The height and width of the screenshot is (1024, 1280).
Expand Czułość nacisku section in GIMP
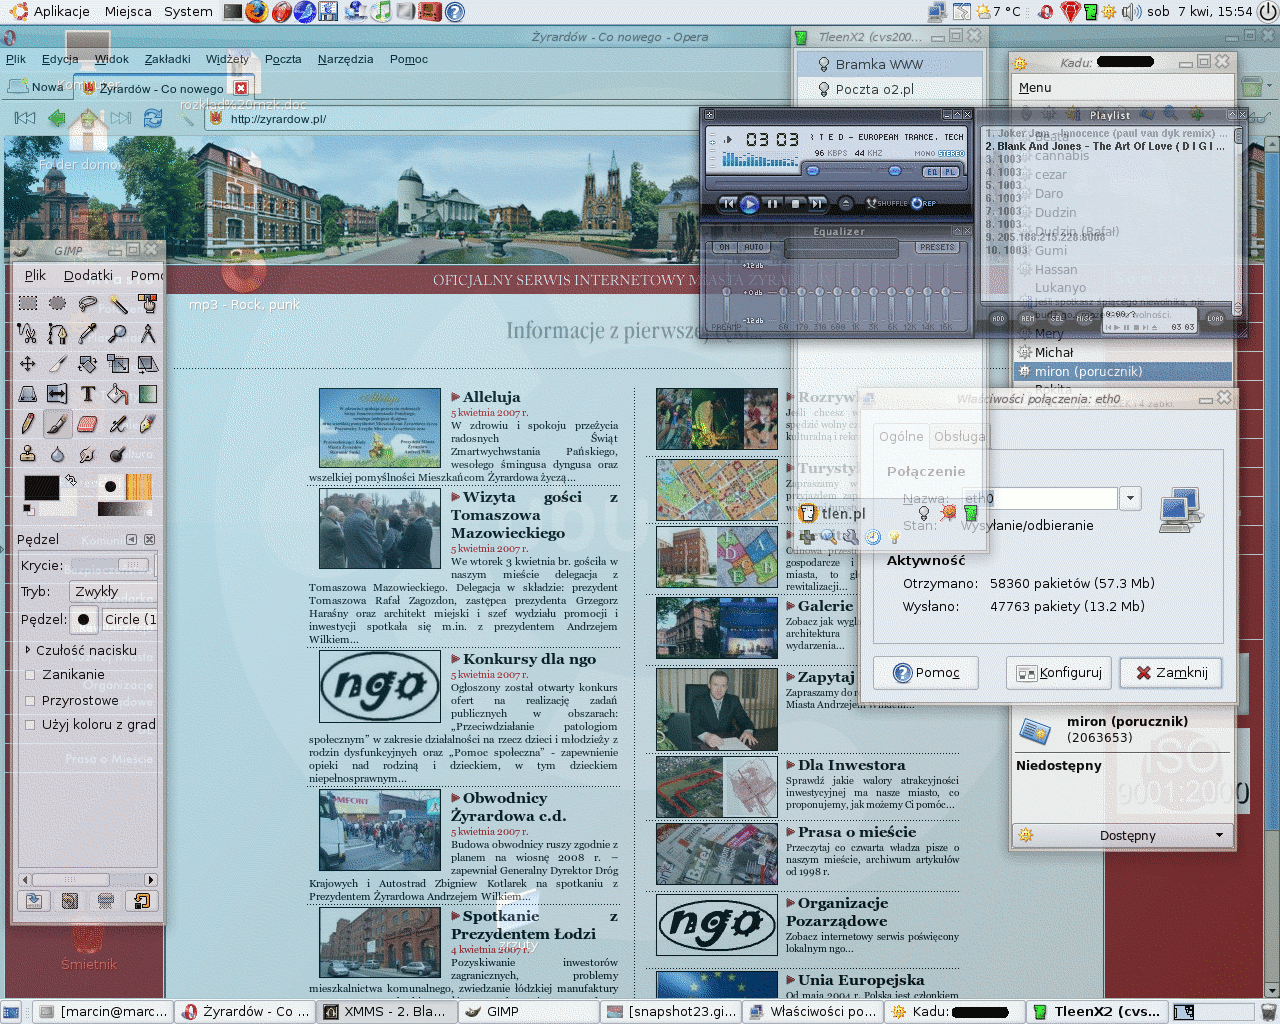click(82, 650)
